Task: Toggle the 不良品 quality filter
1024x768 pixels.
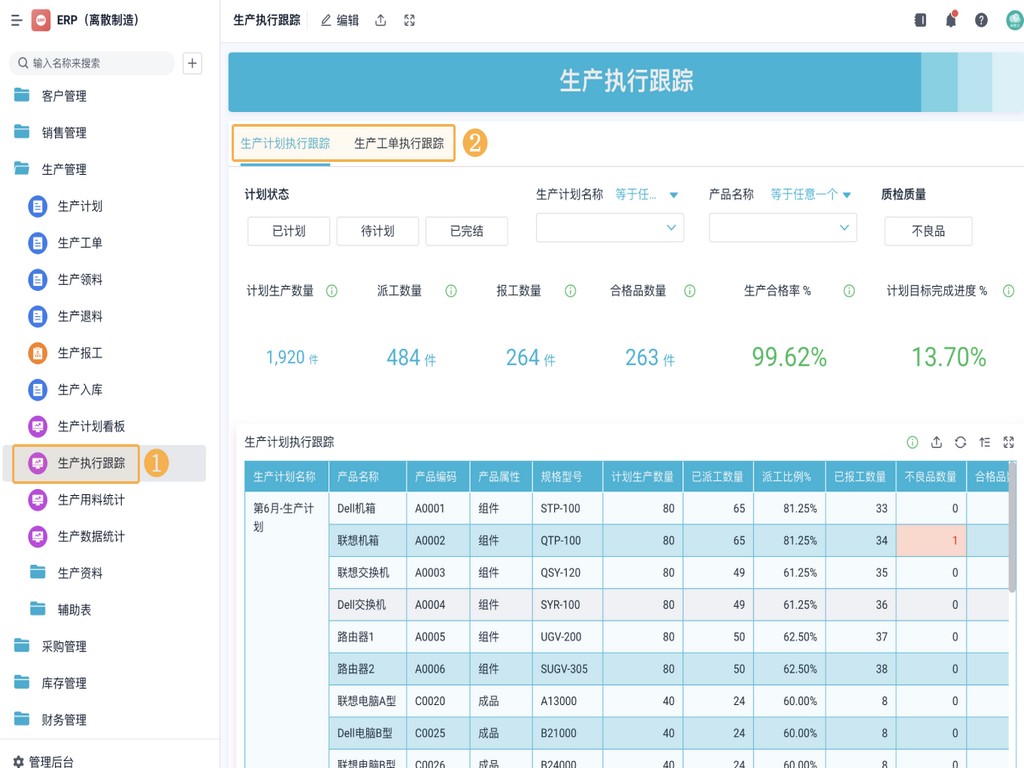Action: click(x=927, y=231)
